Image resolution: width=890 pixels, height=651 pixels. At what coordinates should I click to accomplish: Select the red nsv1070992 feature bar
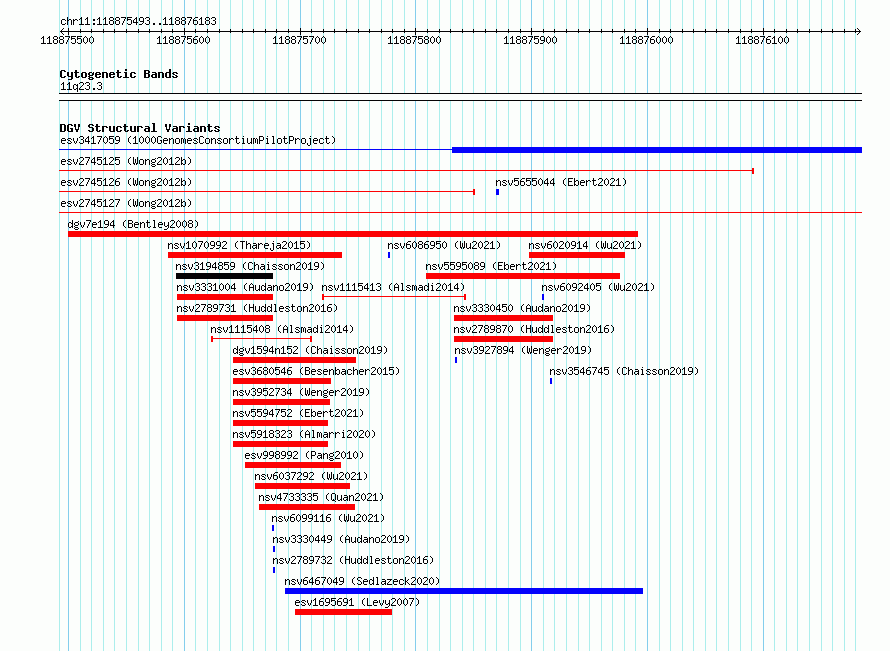pos(255,255)
